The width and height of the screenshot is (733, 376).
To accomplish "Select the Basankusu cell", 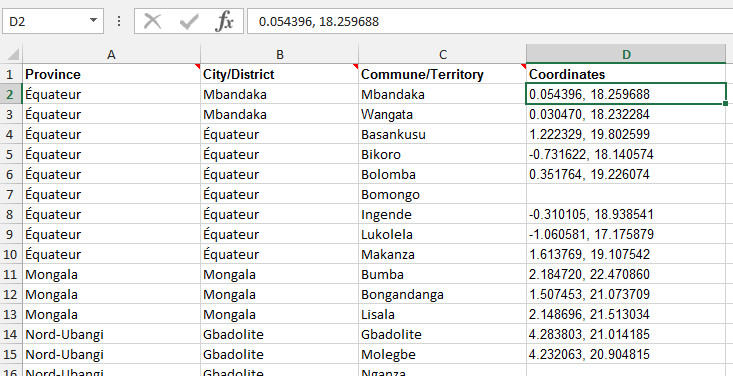I will [x=442, y=134].
